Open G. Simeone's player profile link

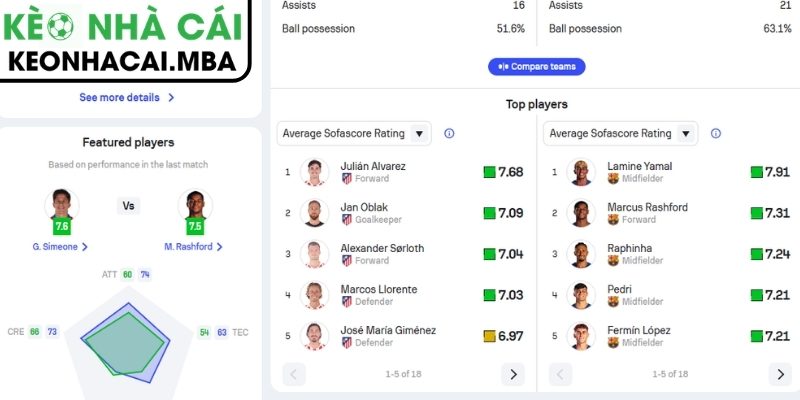tap(60, 246)
